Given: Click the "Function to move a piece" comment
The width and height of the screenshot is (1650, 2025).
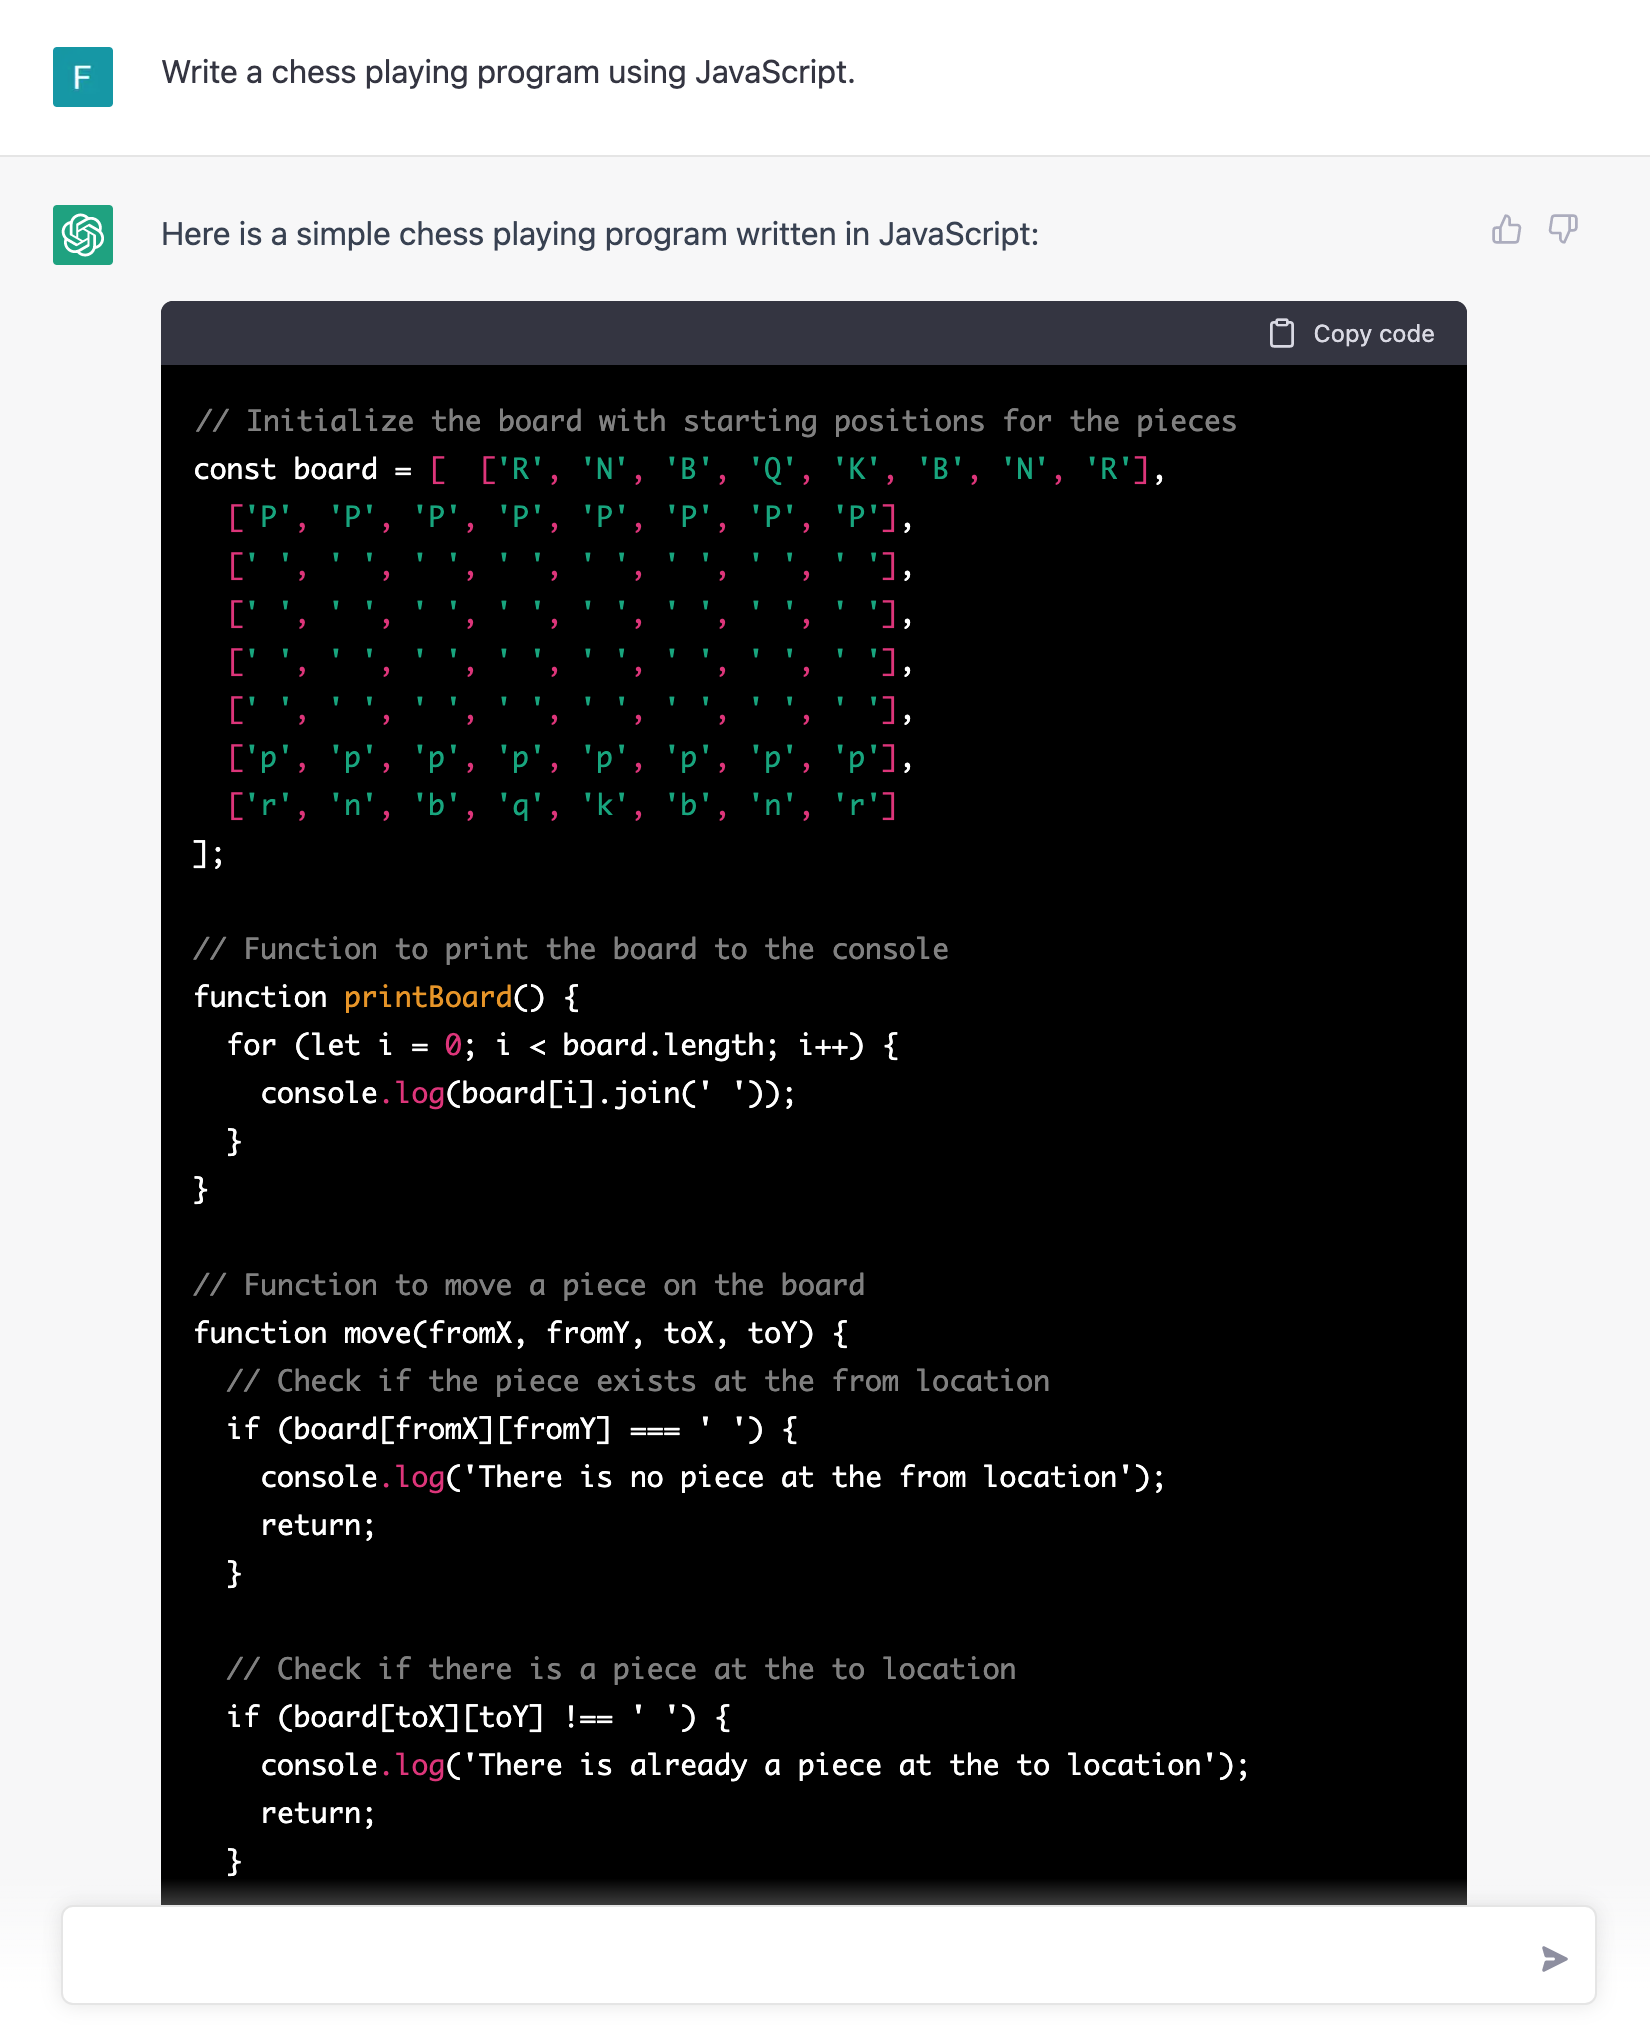Looking at the screenshot, I should [529, 1285].
